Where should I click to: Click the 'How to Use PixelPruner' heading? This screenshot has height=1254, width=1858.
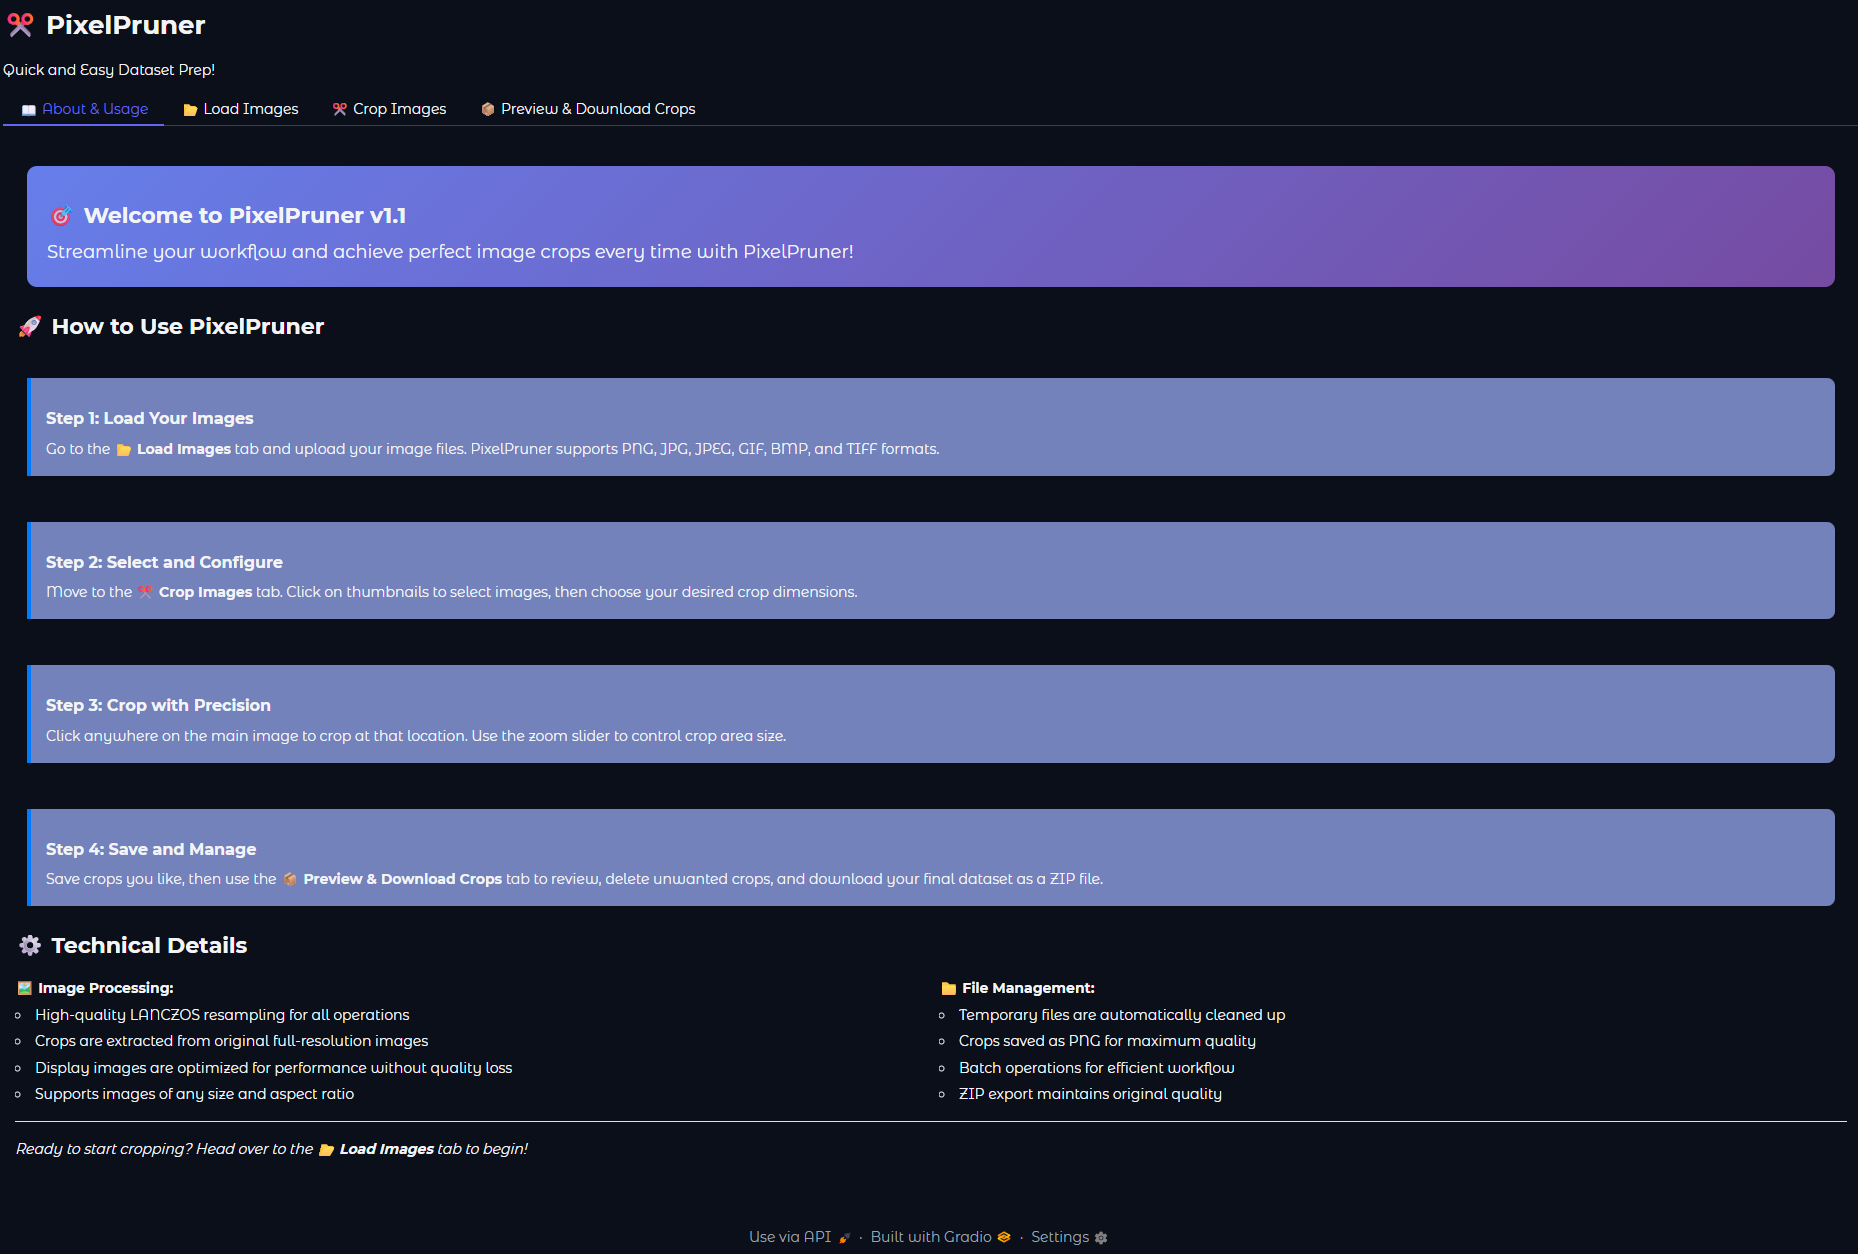(x=188, y=327)
